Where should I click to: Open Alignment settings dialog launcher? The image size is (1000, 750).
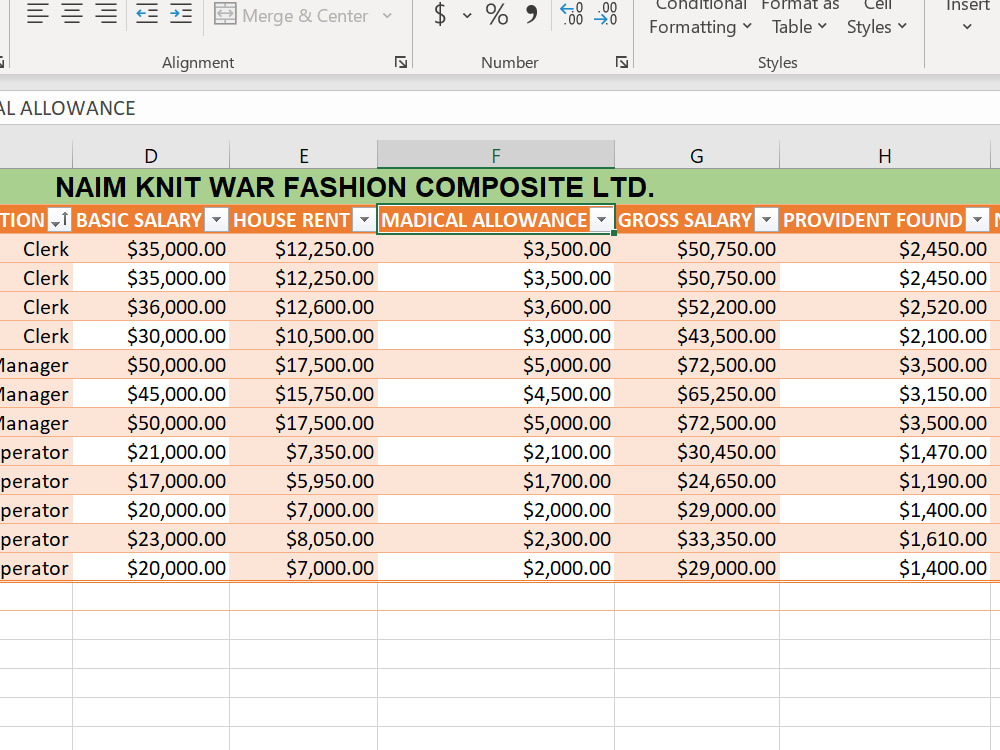tap(401, 62)
